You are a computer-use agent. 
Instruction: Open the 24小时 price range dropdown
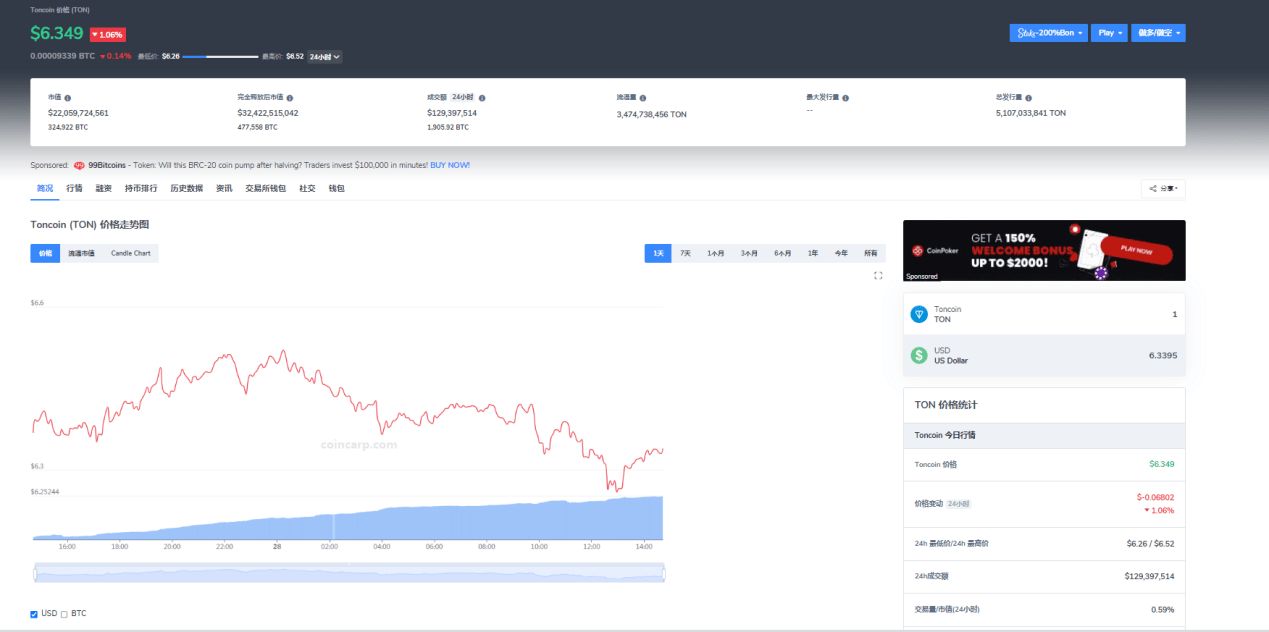coord(325,57)
